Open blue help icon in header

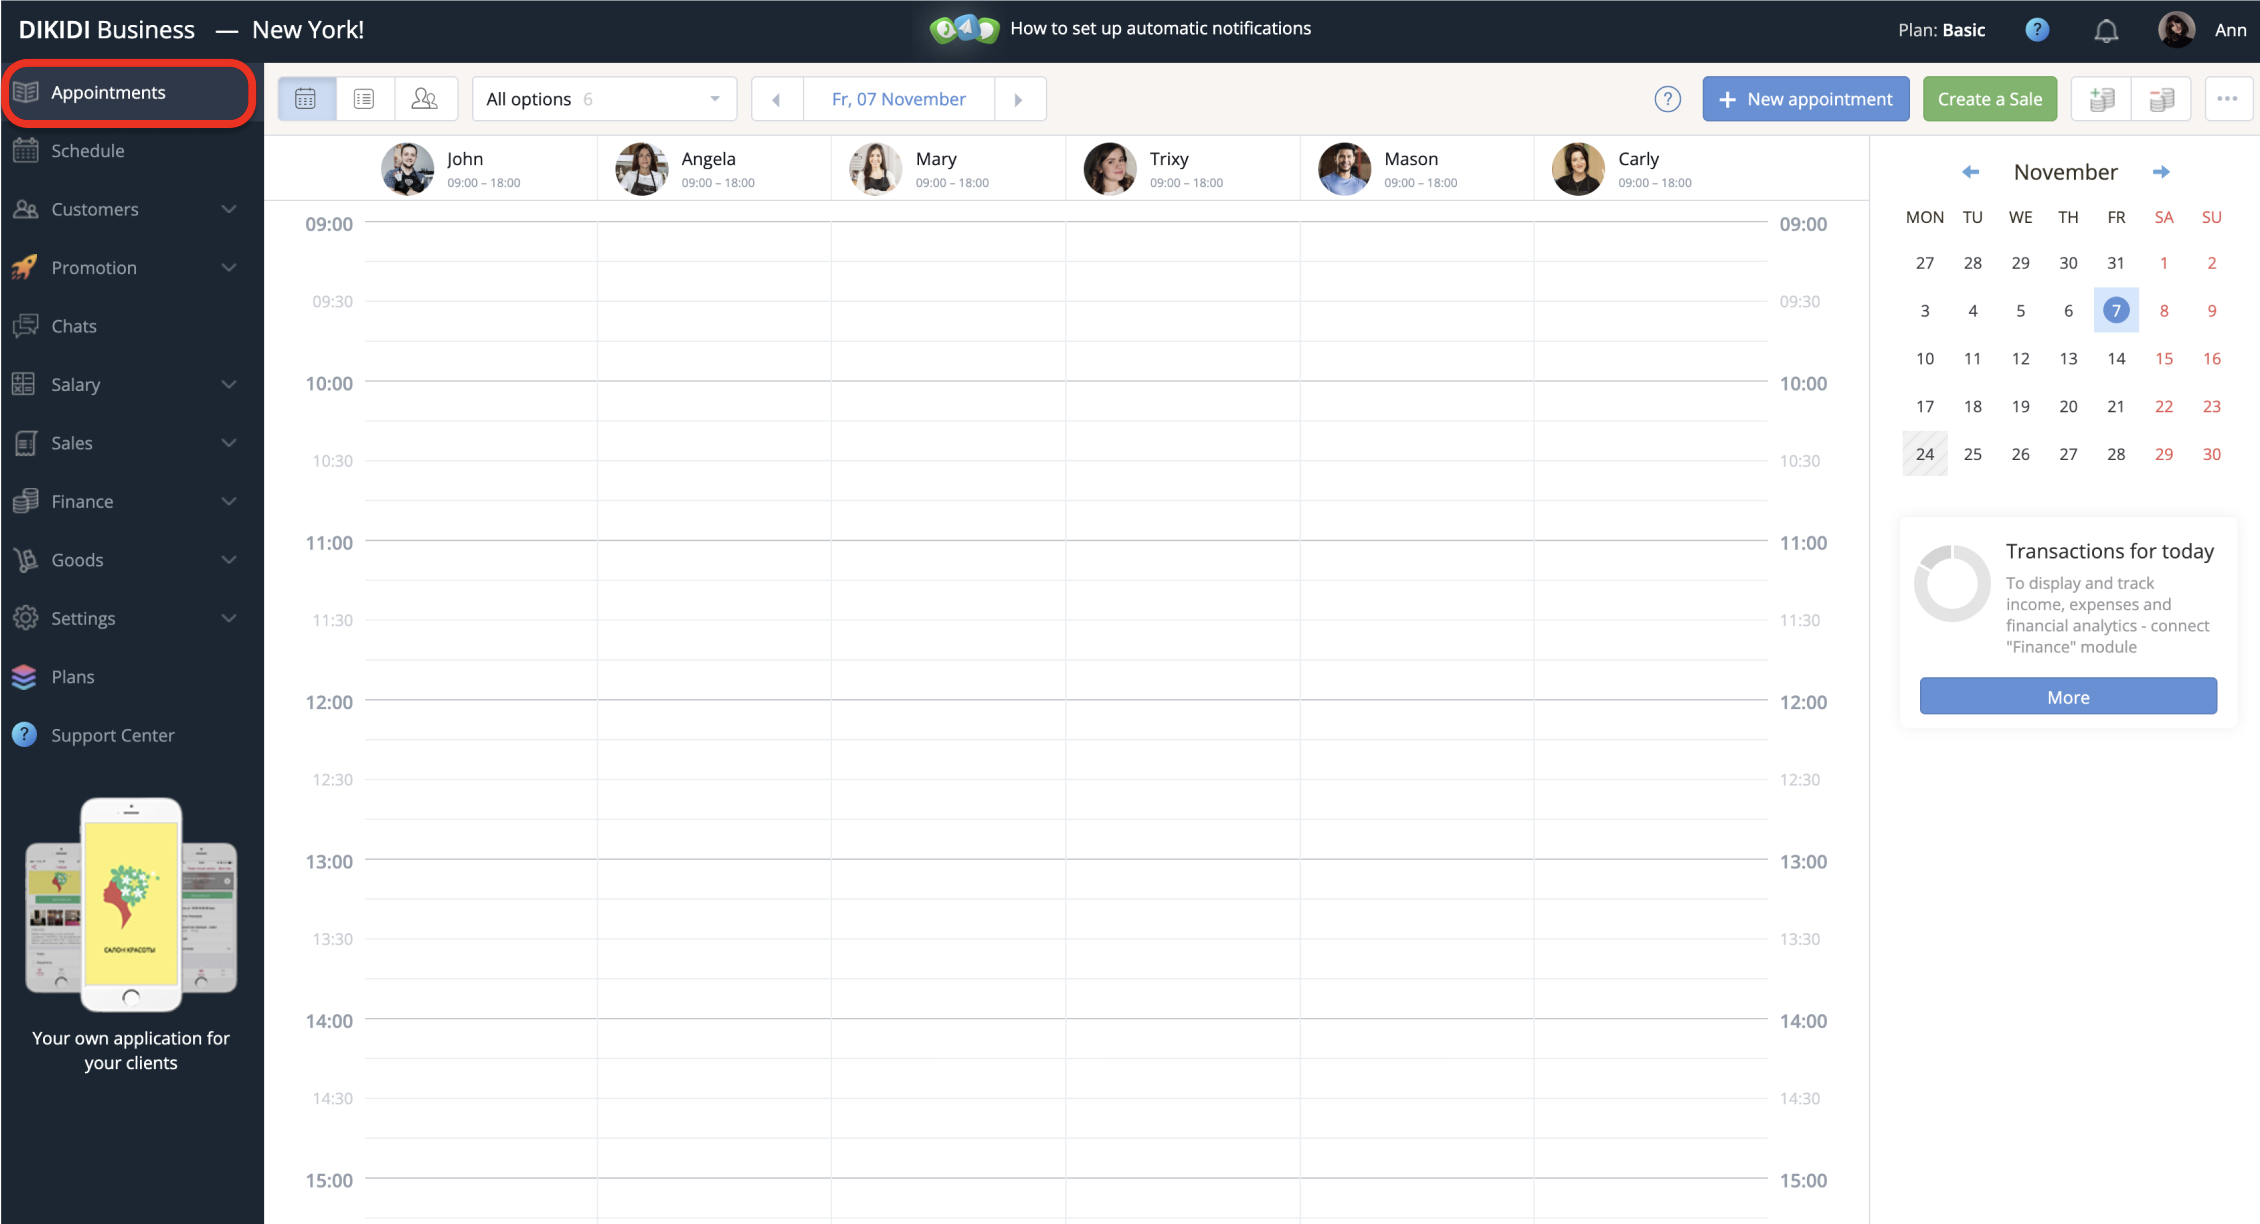2037,30
